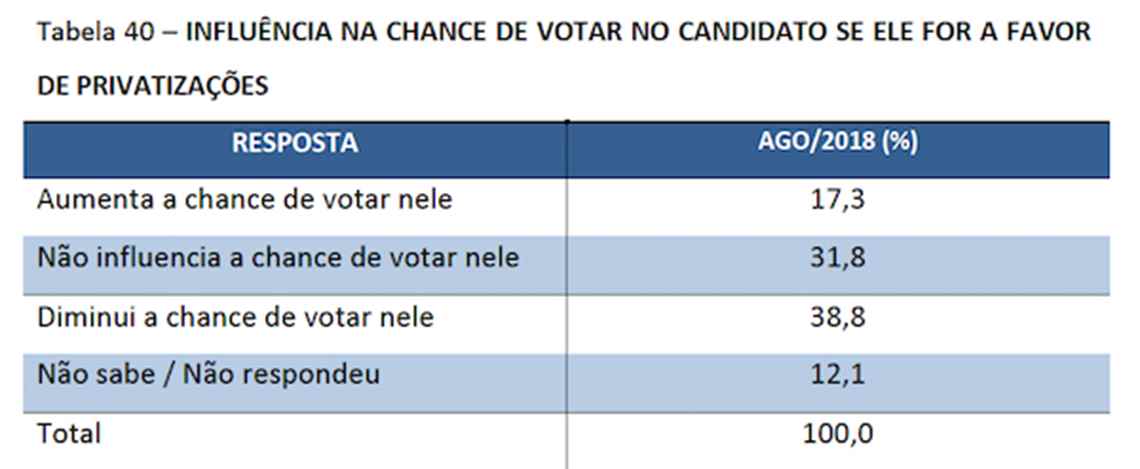1140x469 pixels.
Task: Select the 31,8 value cell
Action: [x=838, y=259]
